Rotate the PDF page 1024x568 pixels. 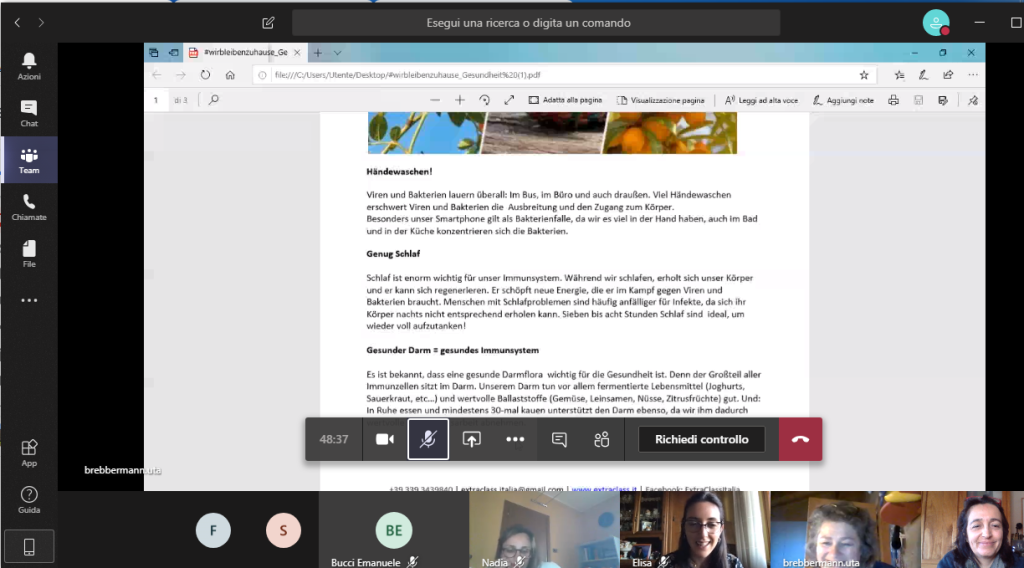(484, 100)
